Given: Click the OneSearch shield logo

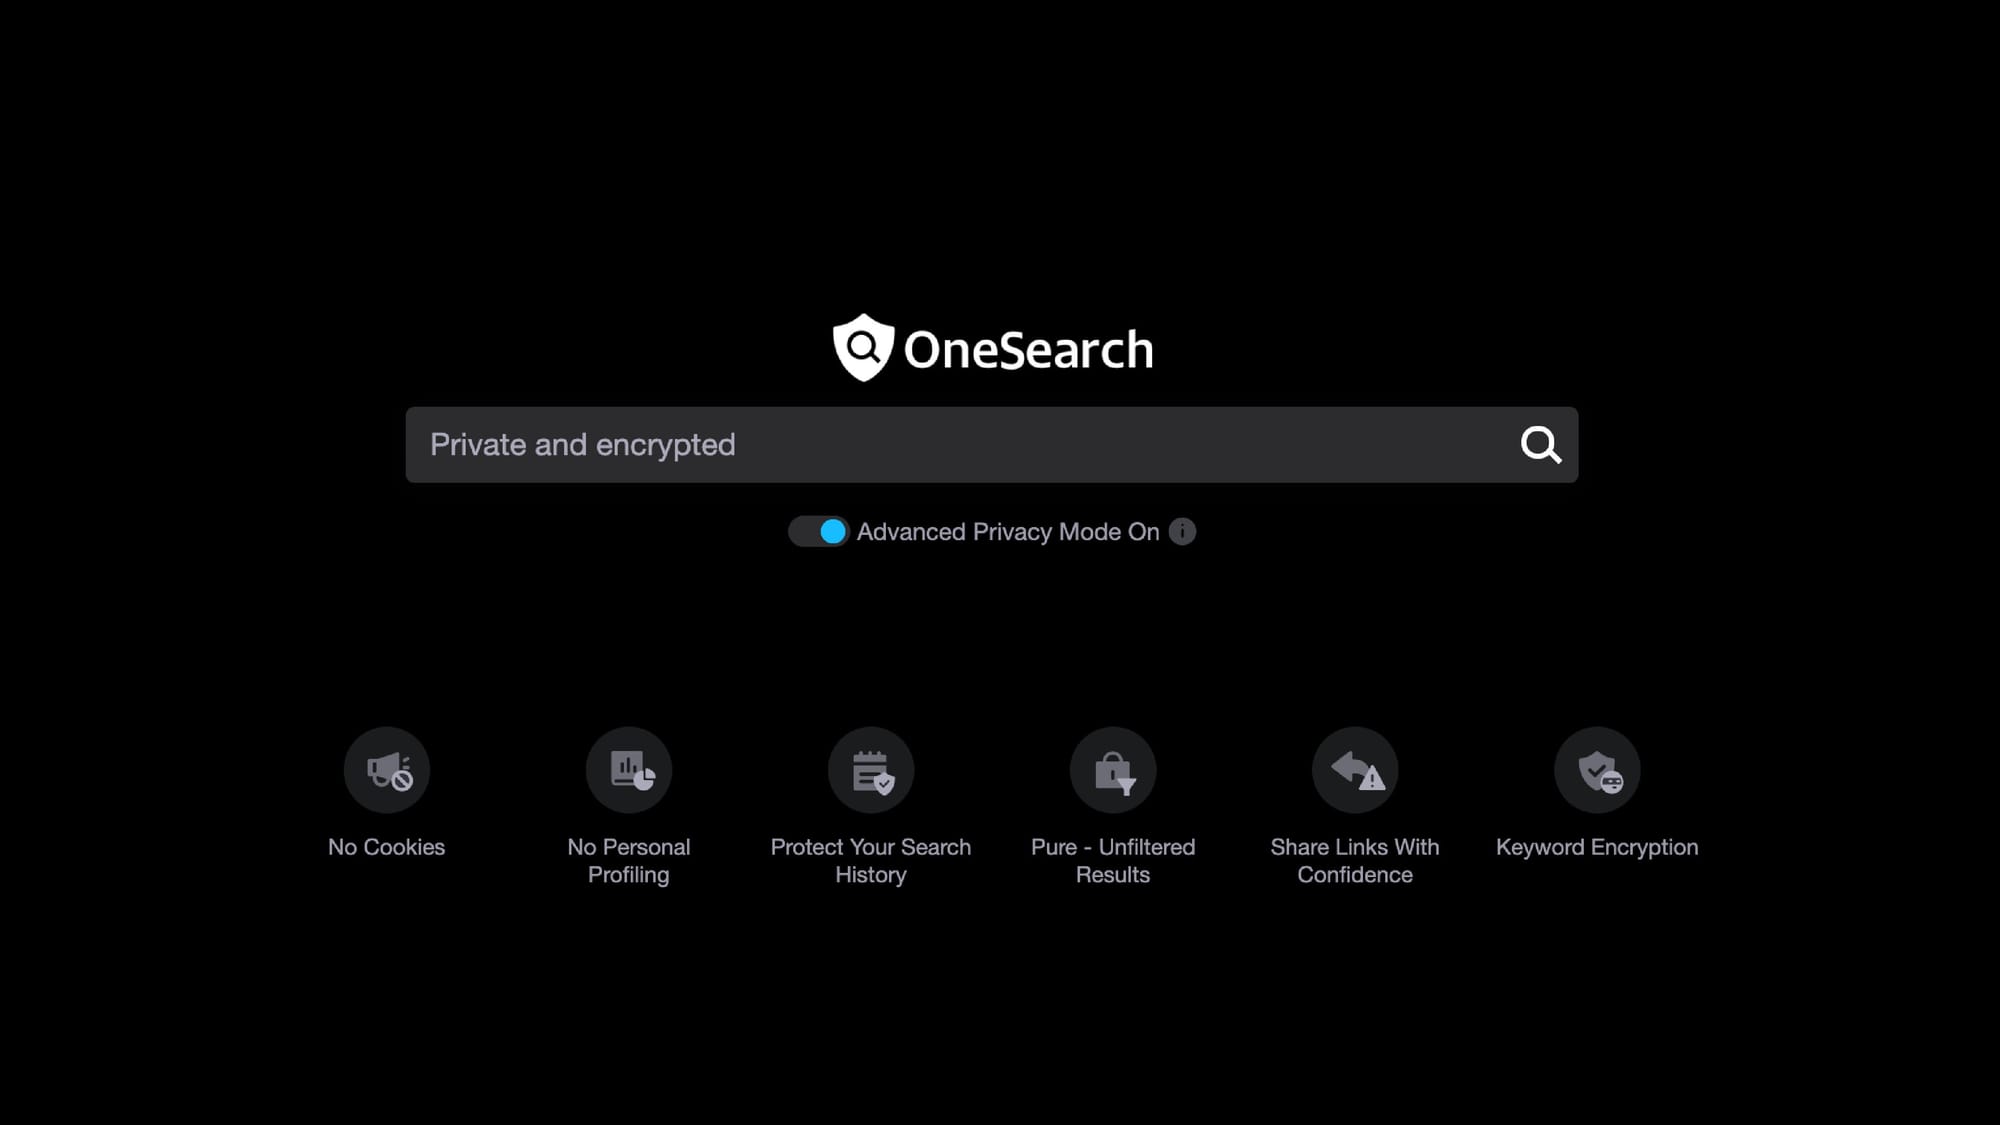Looking at the screenshot, I should (x=863, y=348).
